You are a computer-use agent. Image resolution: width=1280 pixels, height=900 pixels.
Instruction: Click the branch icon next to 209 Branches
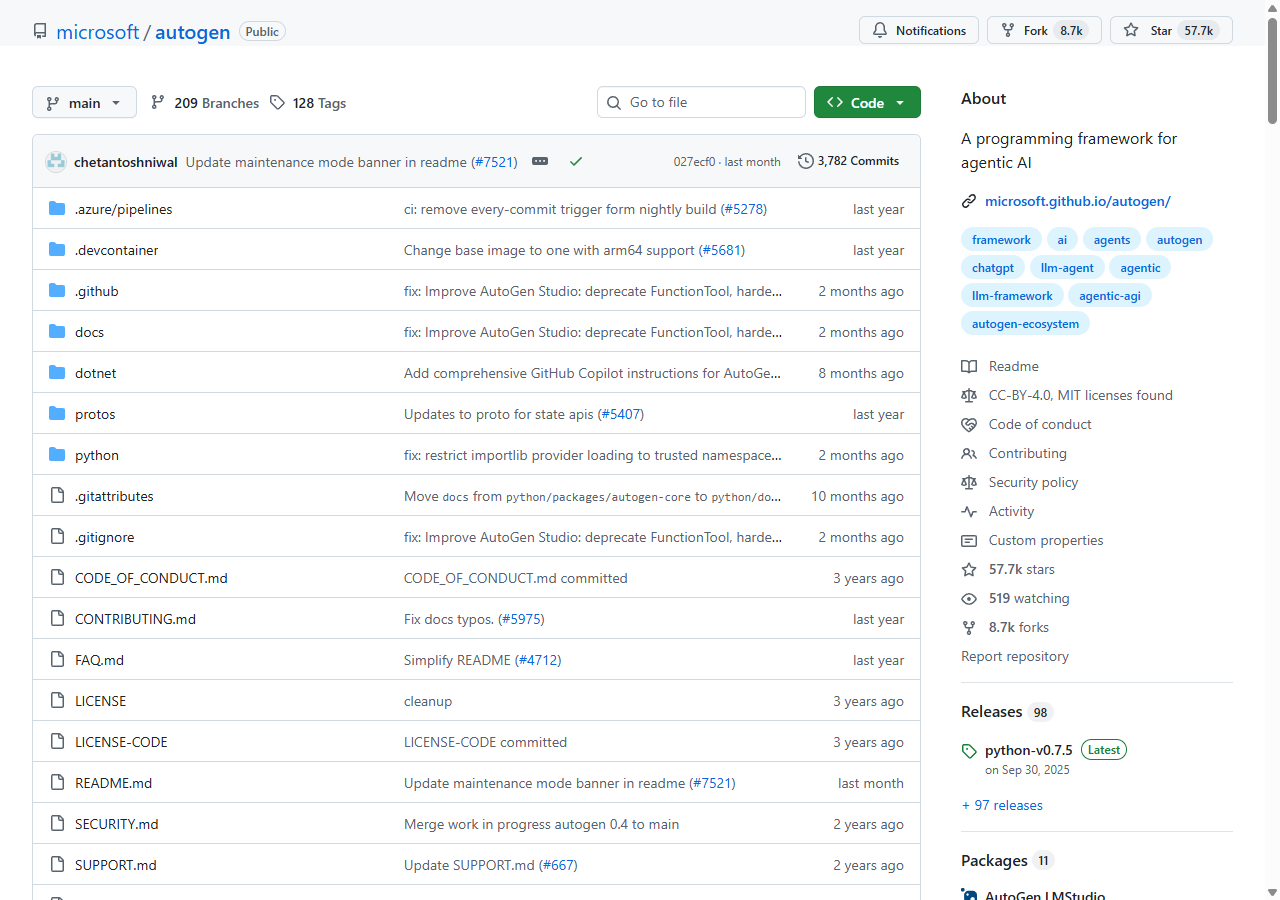tap(158, 102)
